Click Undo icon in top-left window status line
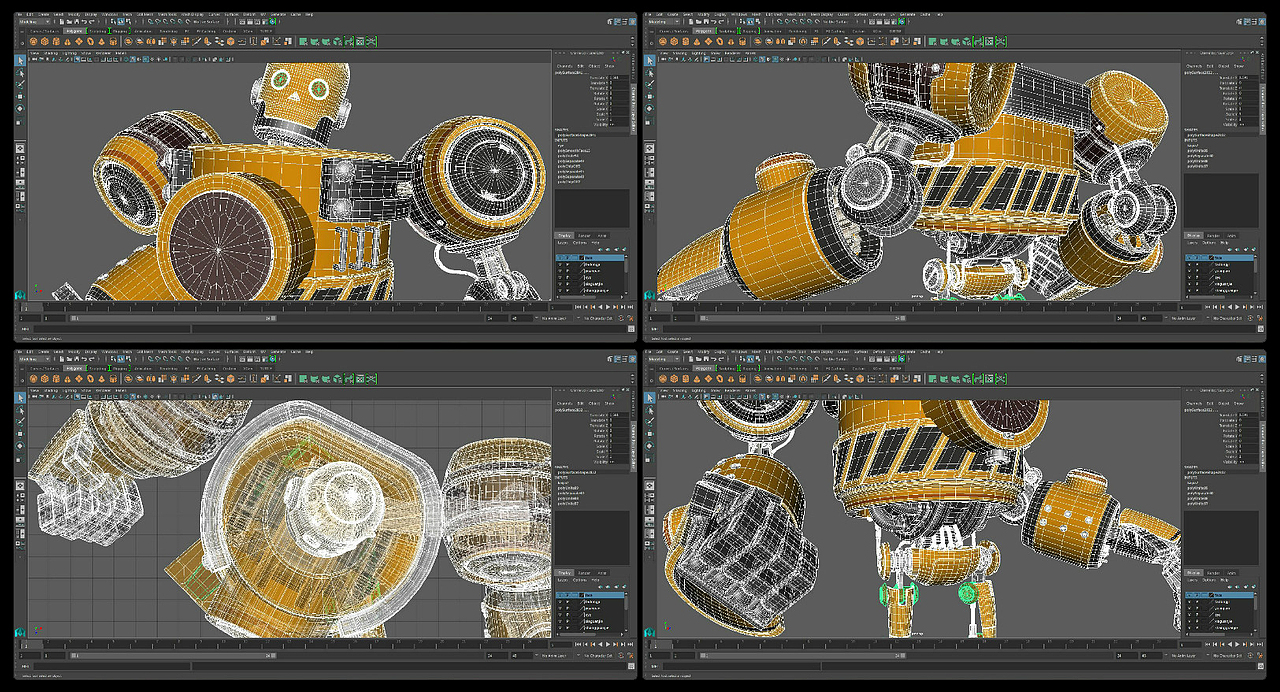 pos(85,21)
